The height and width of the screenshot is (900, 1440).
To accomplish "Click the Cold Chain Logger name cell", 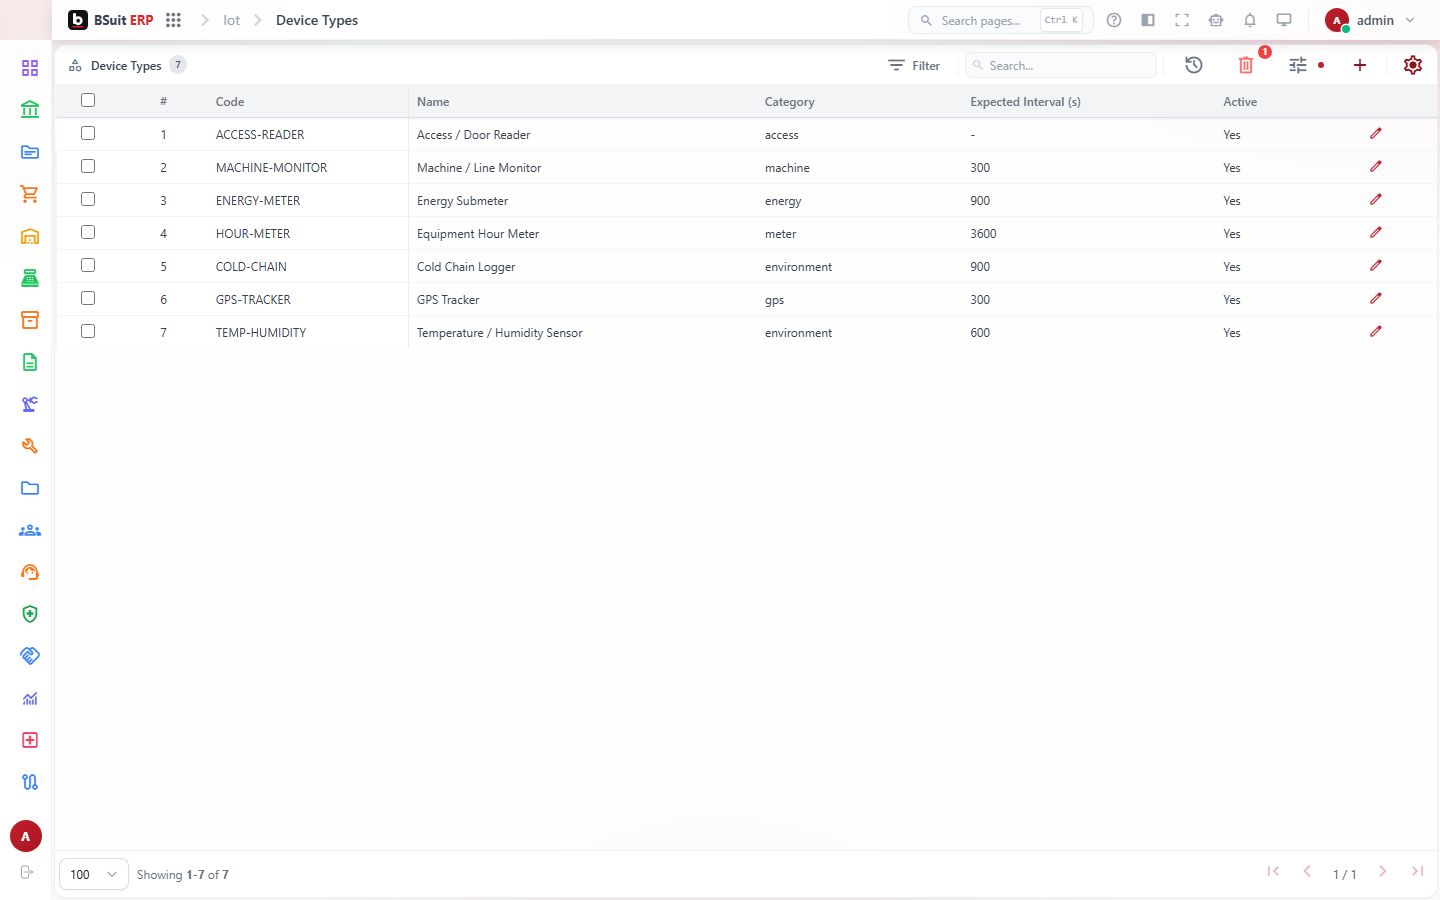I will pos(466,267).
